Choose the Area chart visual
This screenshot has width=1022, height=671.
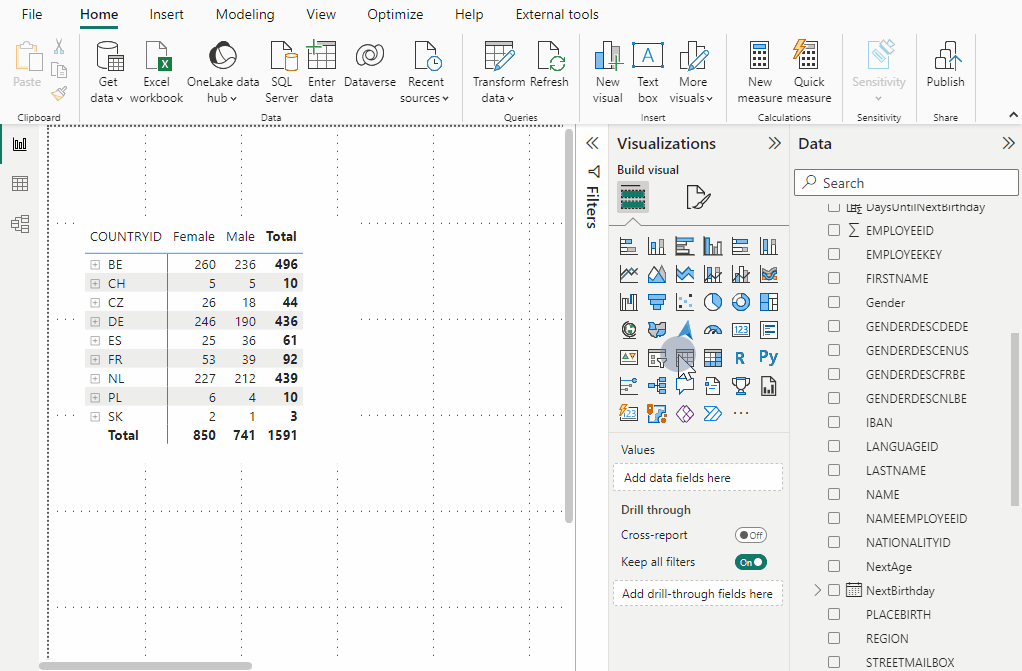[656, 275]
